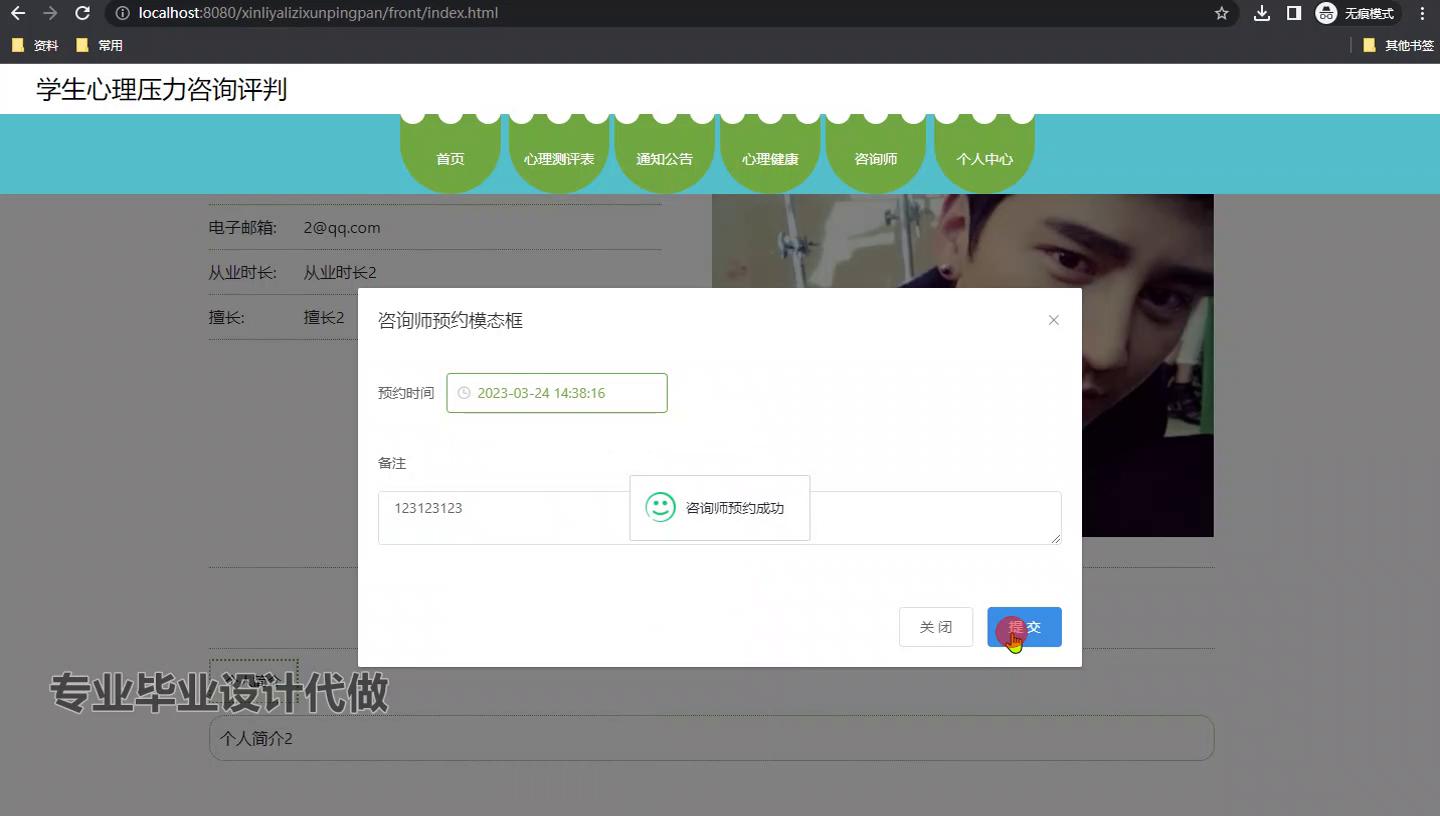Open browser downloads

(1262, 14)
